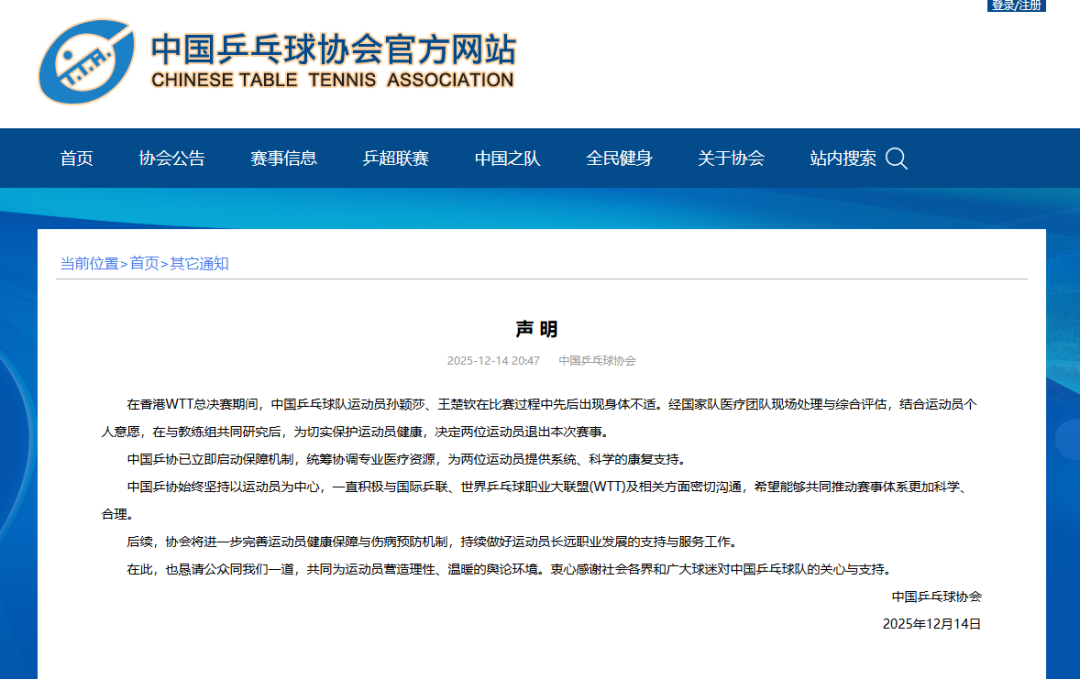
Task: Go to 赛事信息 in navigation bar
Action: point(284,158)
